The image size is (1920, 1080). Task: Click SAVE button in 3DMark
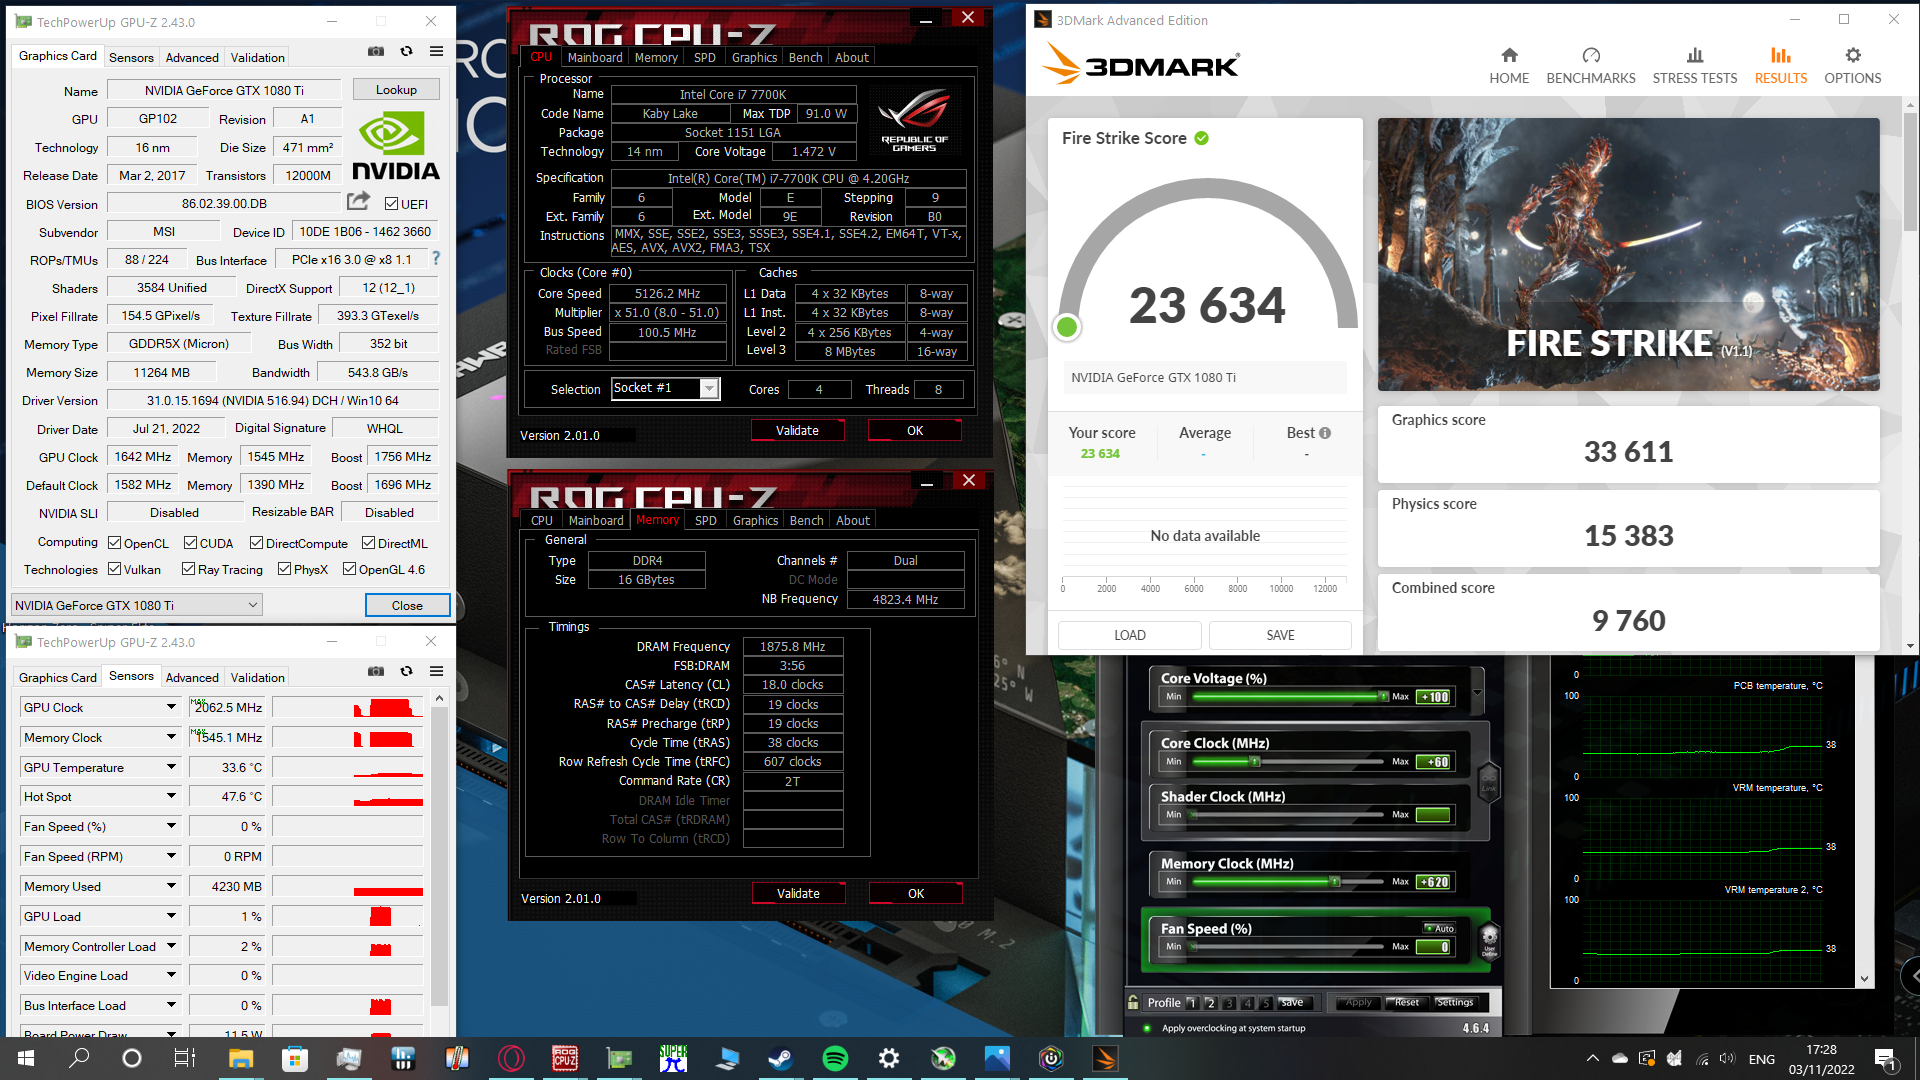[x=1280, y=635]
